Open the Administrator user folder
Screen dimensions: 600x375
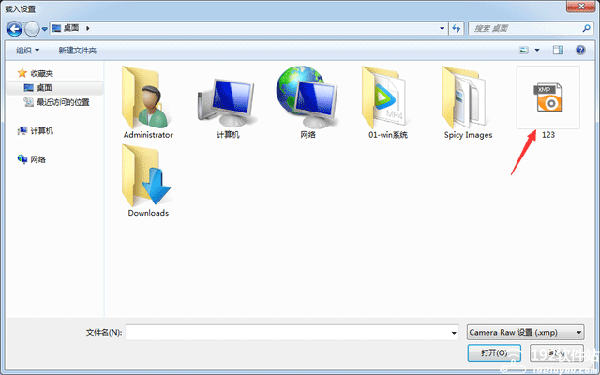(x=148, y=103)
